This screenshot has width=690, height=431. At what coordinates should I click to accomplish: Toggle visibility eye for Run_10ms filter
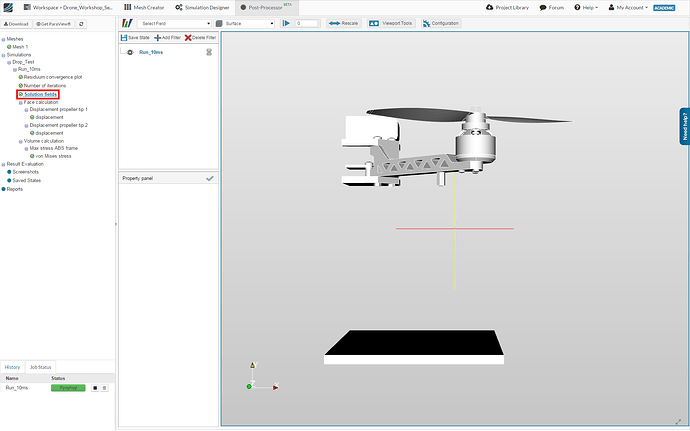130,51
